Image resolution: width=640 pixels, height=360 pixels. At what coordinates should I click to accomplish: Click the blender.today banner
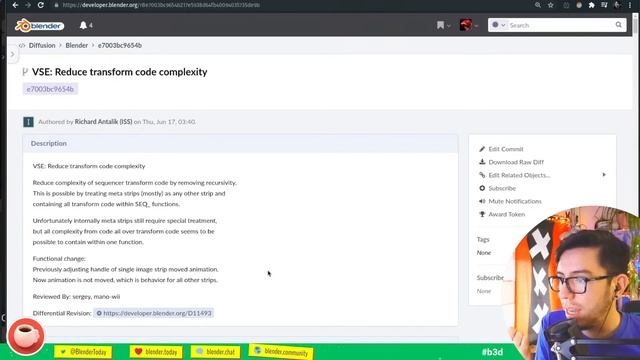point(156,351)
